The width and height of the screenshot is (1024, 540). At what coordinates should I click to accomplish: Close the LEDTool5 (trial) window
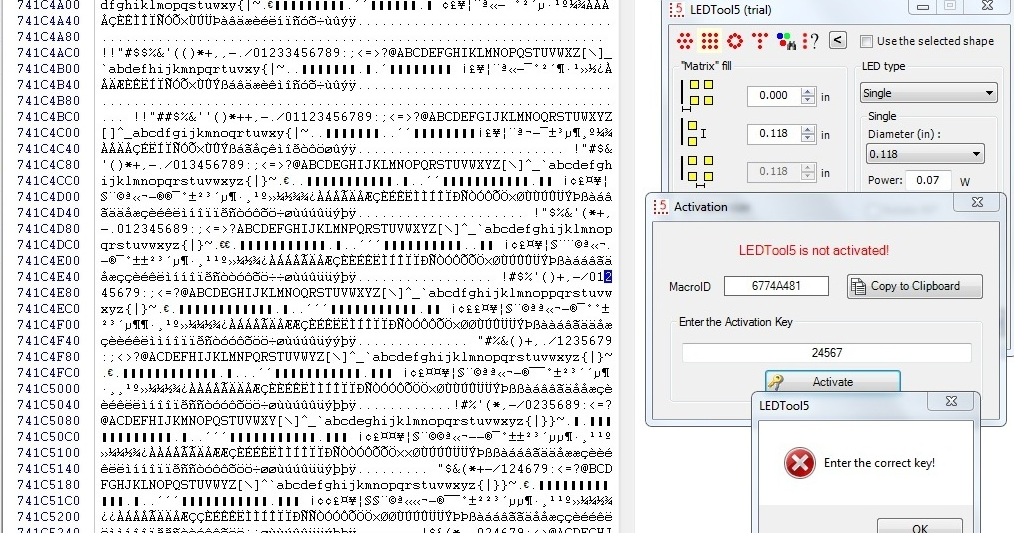(x=987, y=6)
